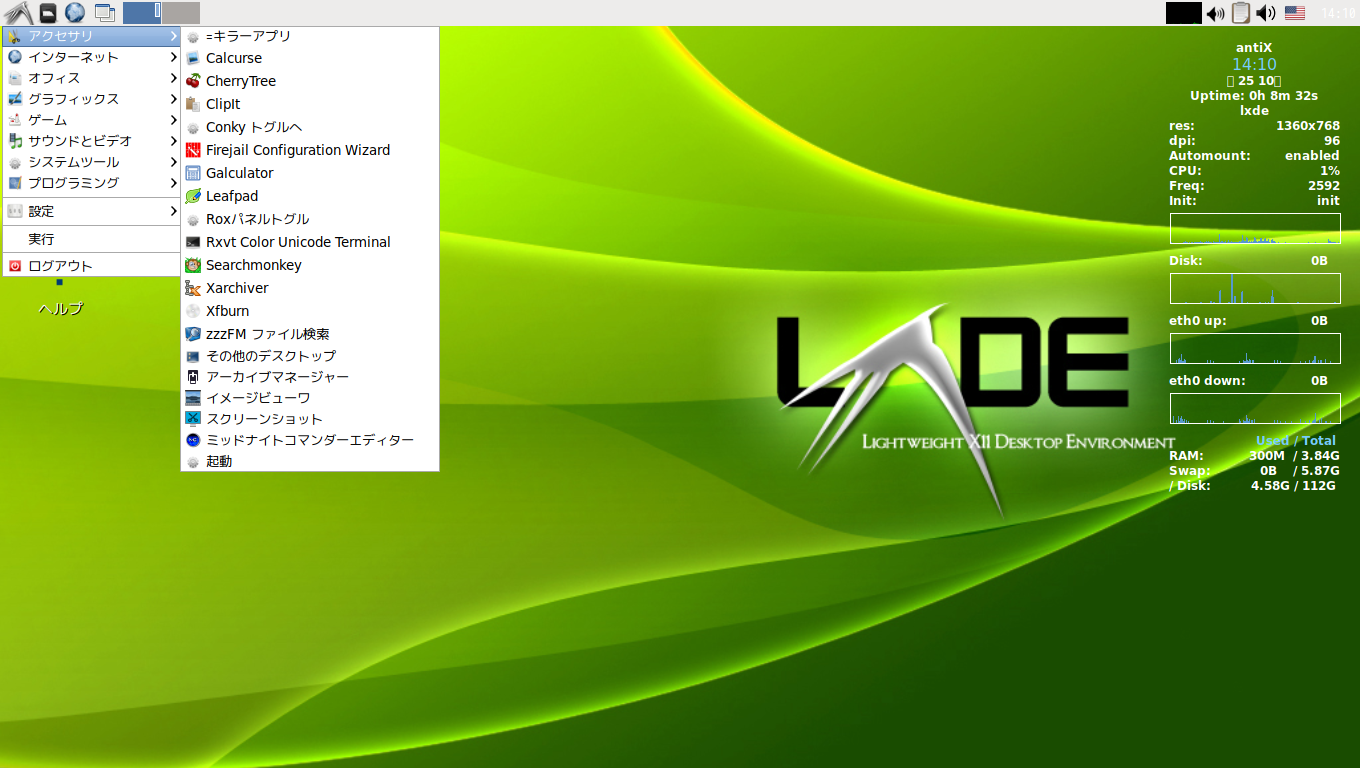Open the file manager from the panel
Viewport: 1360px width, 768px height.
pos(47,13)
